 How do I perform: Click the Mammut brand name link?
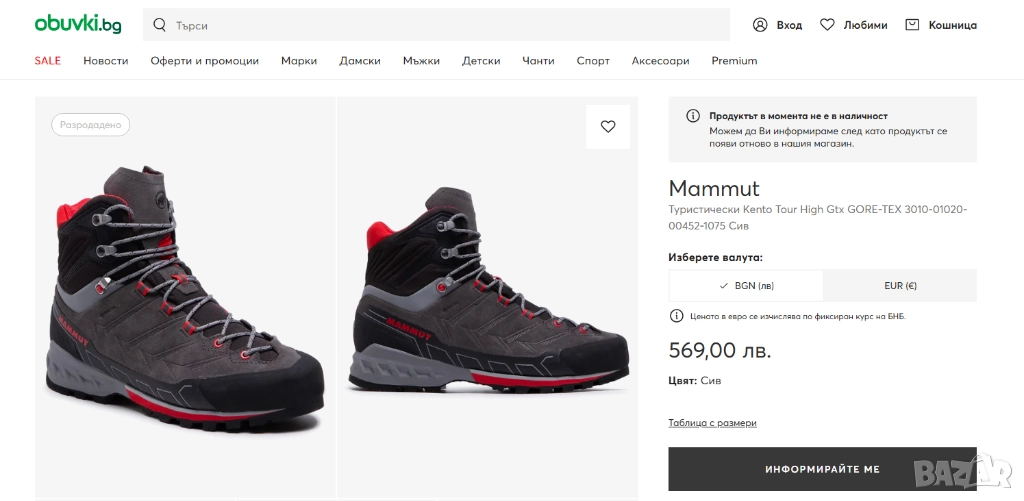[714, 189]
